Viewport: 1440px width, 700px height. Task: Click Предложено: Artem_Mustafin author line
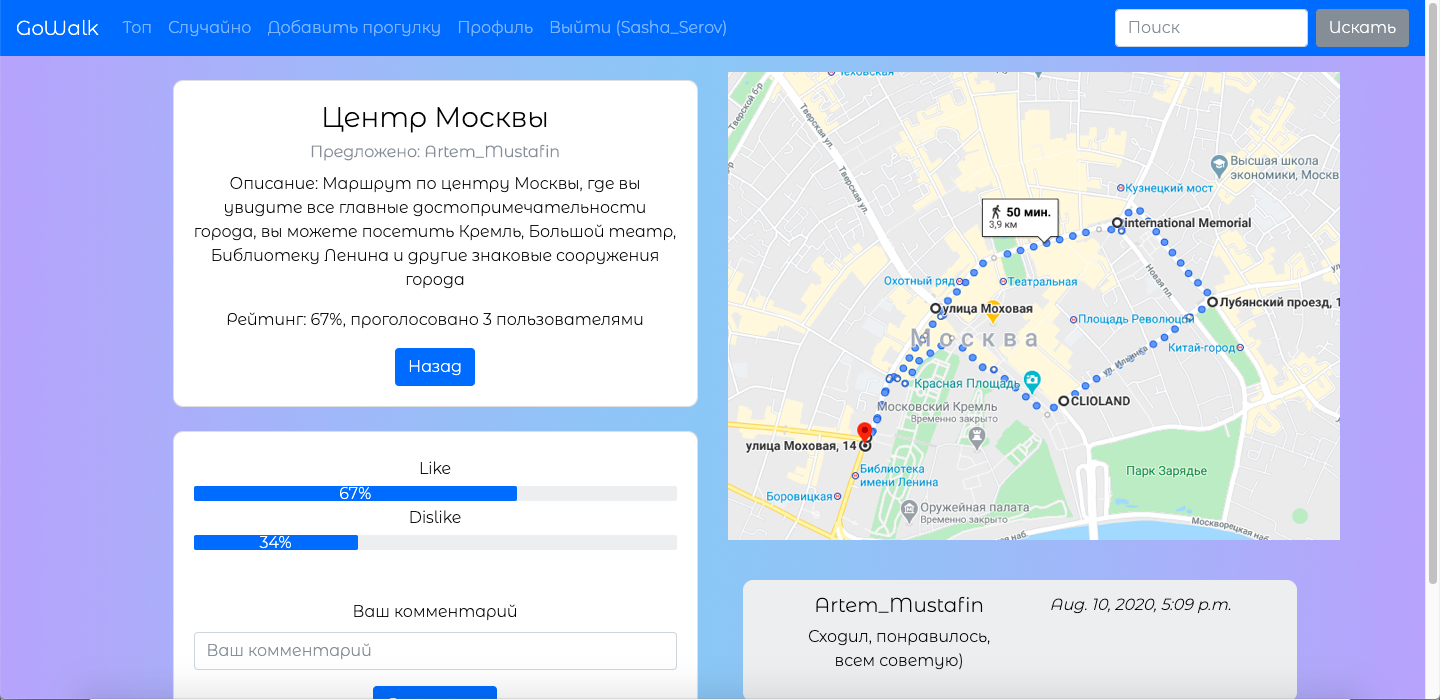tap(435, 152)
